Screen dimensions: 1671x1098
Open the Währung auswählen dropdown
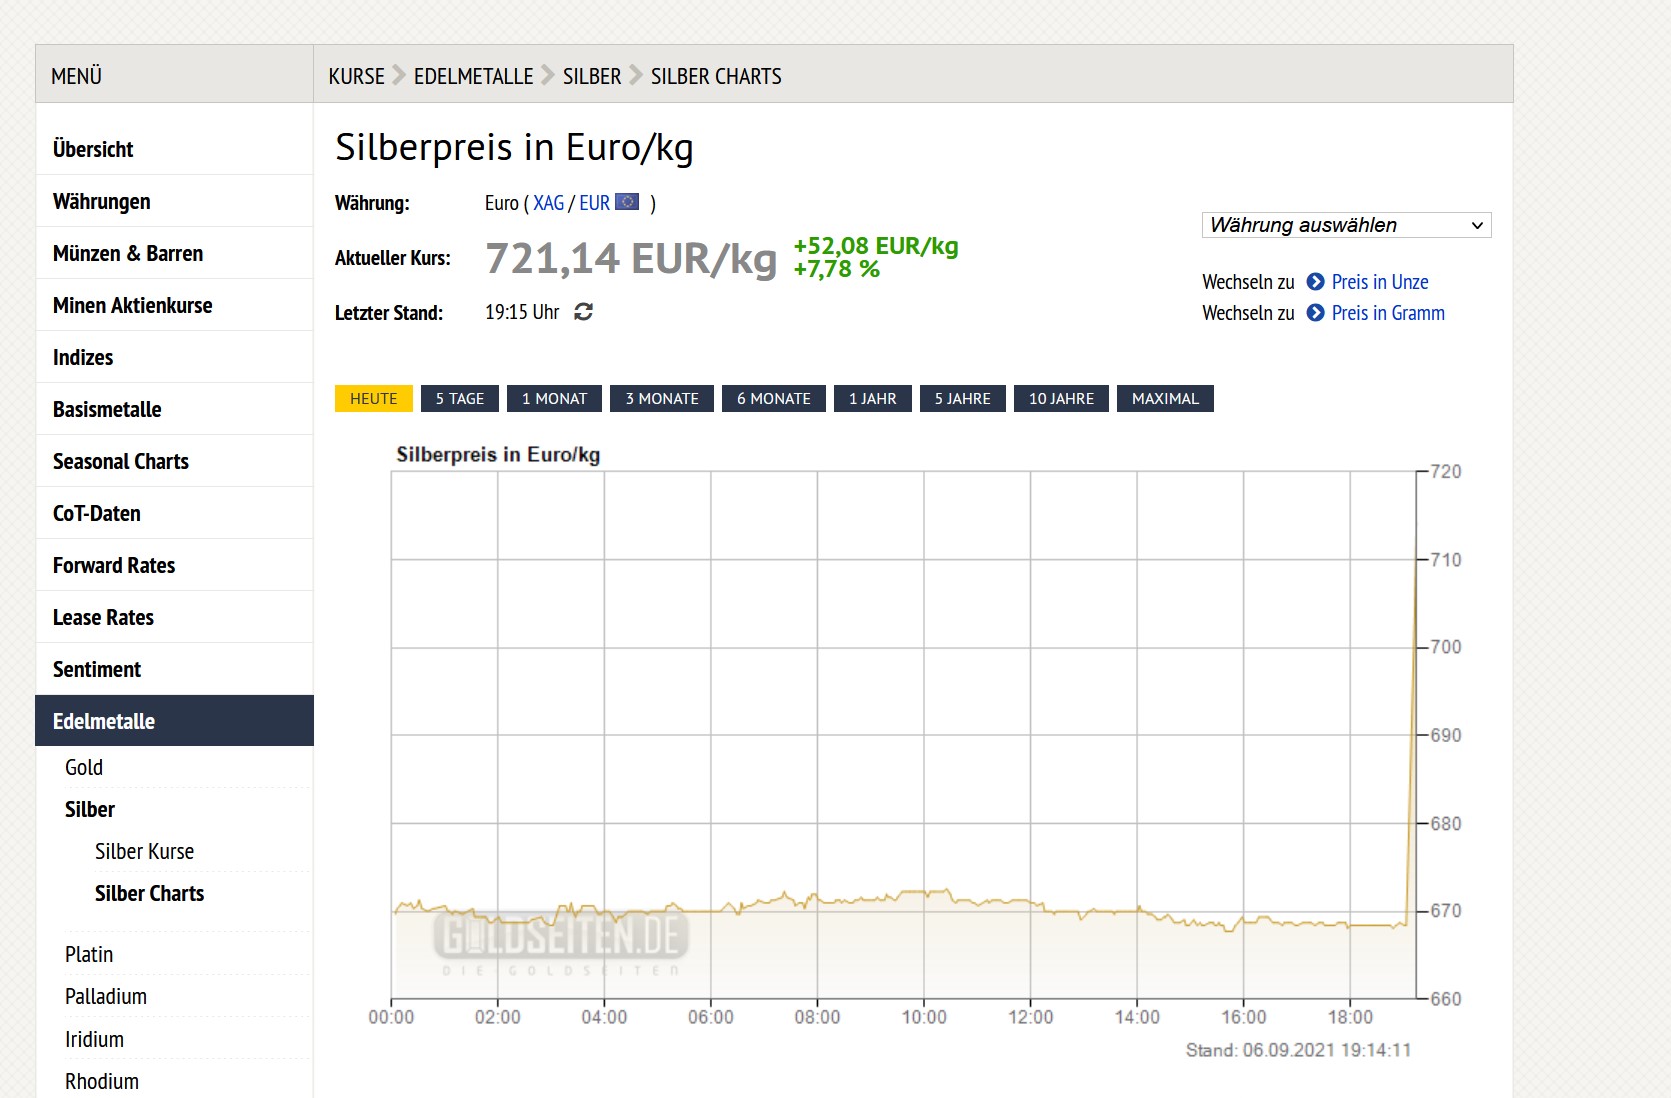(1345, 225)
